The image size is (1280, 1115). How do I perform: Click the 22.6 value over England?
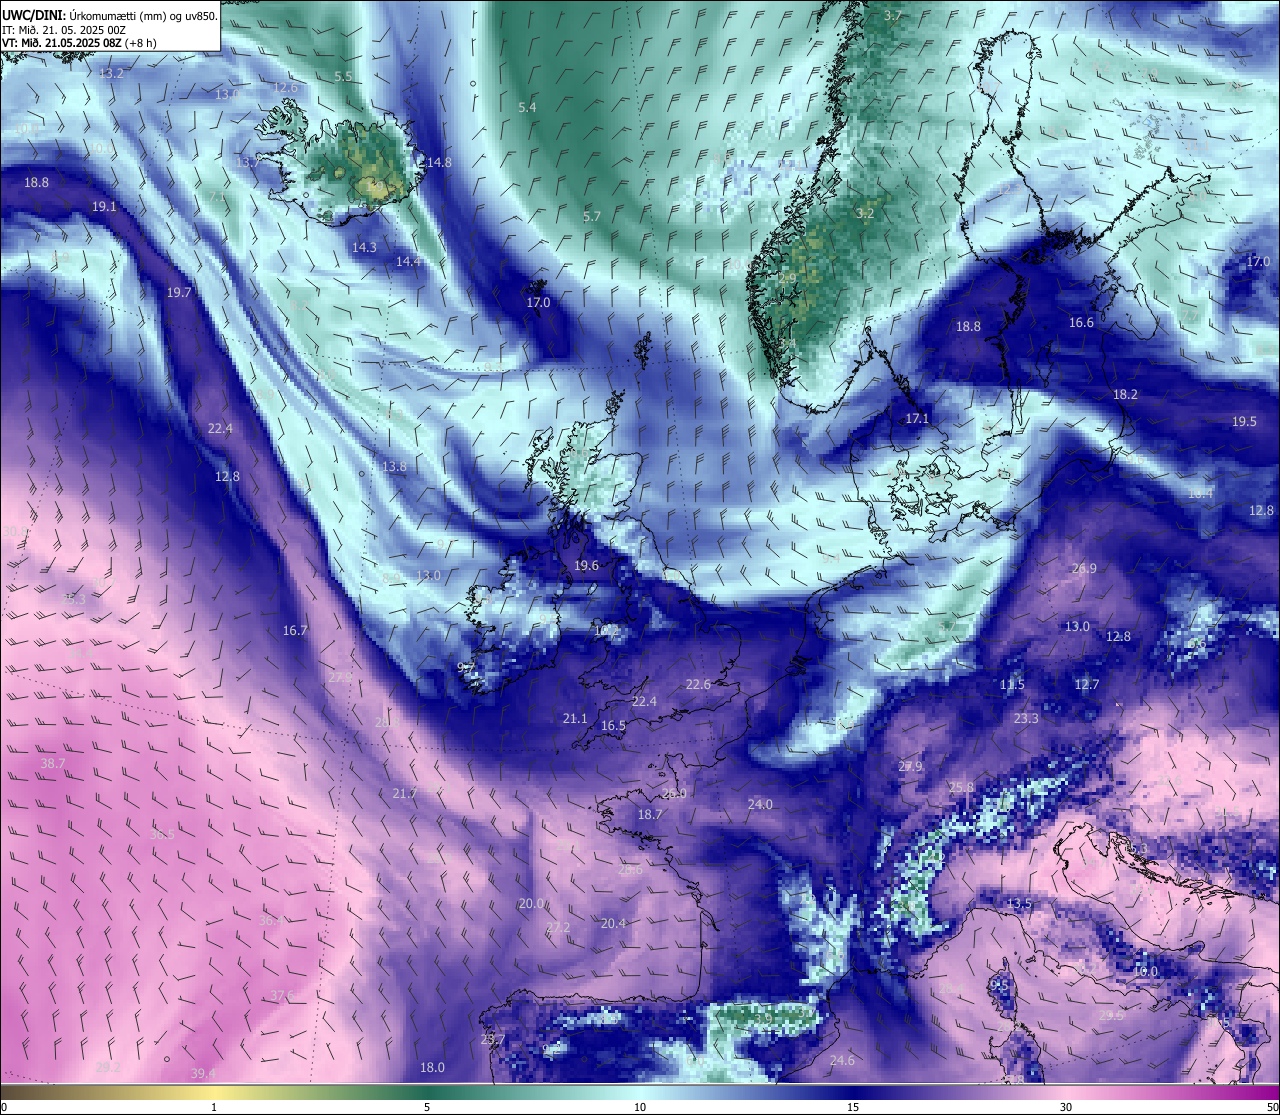[x=698, y=685]
